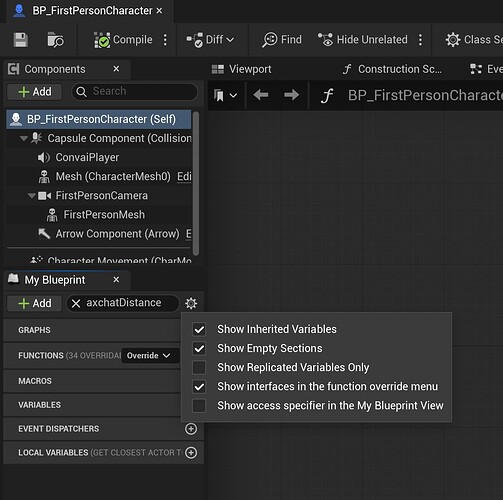The image size is (503, 500).
Task: Open Class Settings
Action: tap(474, 40)
